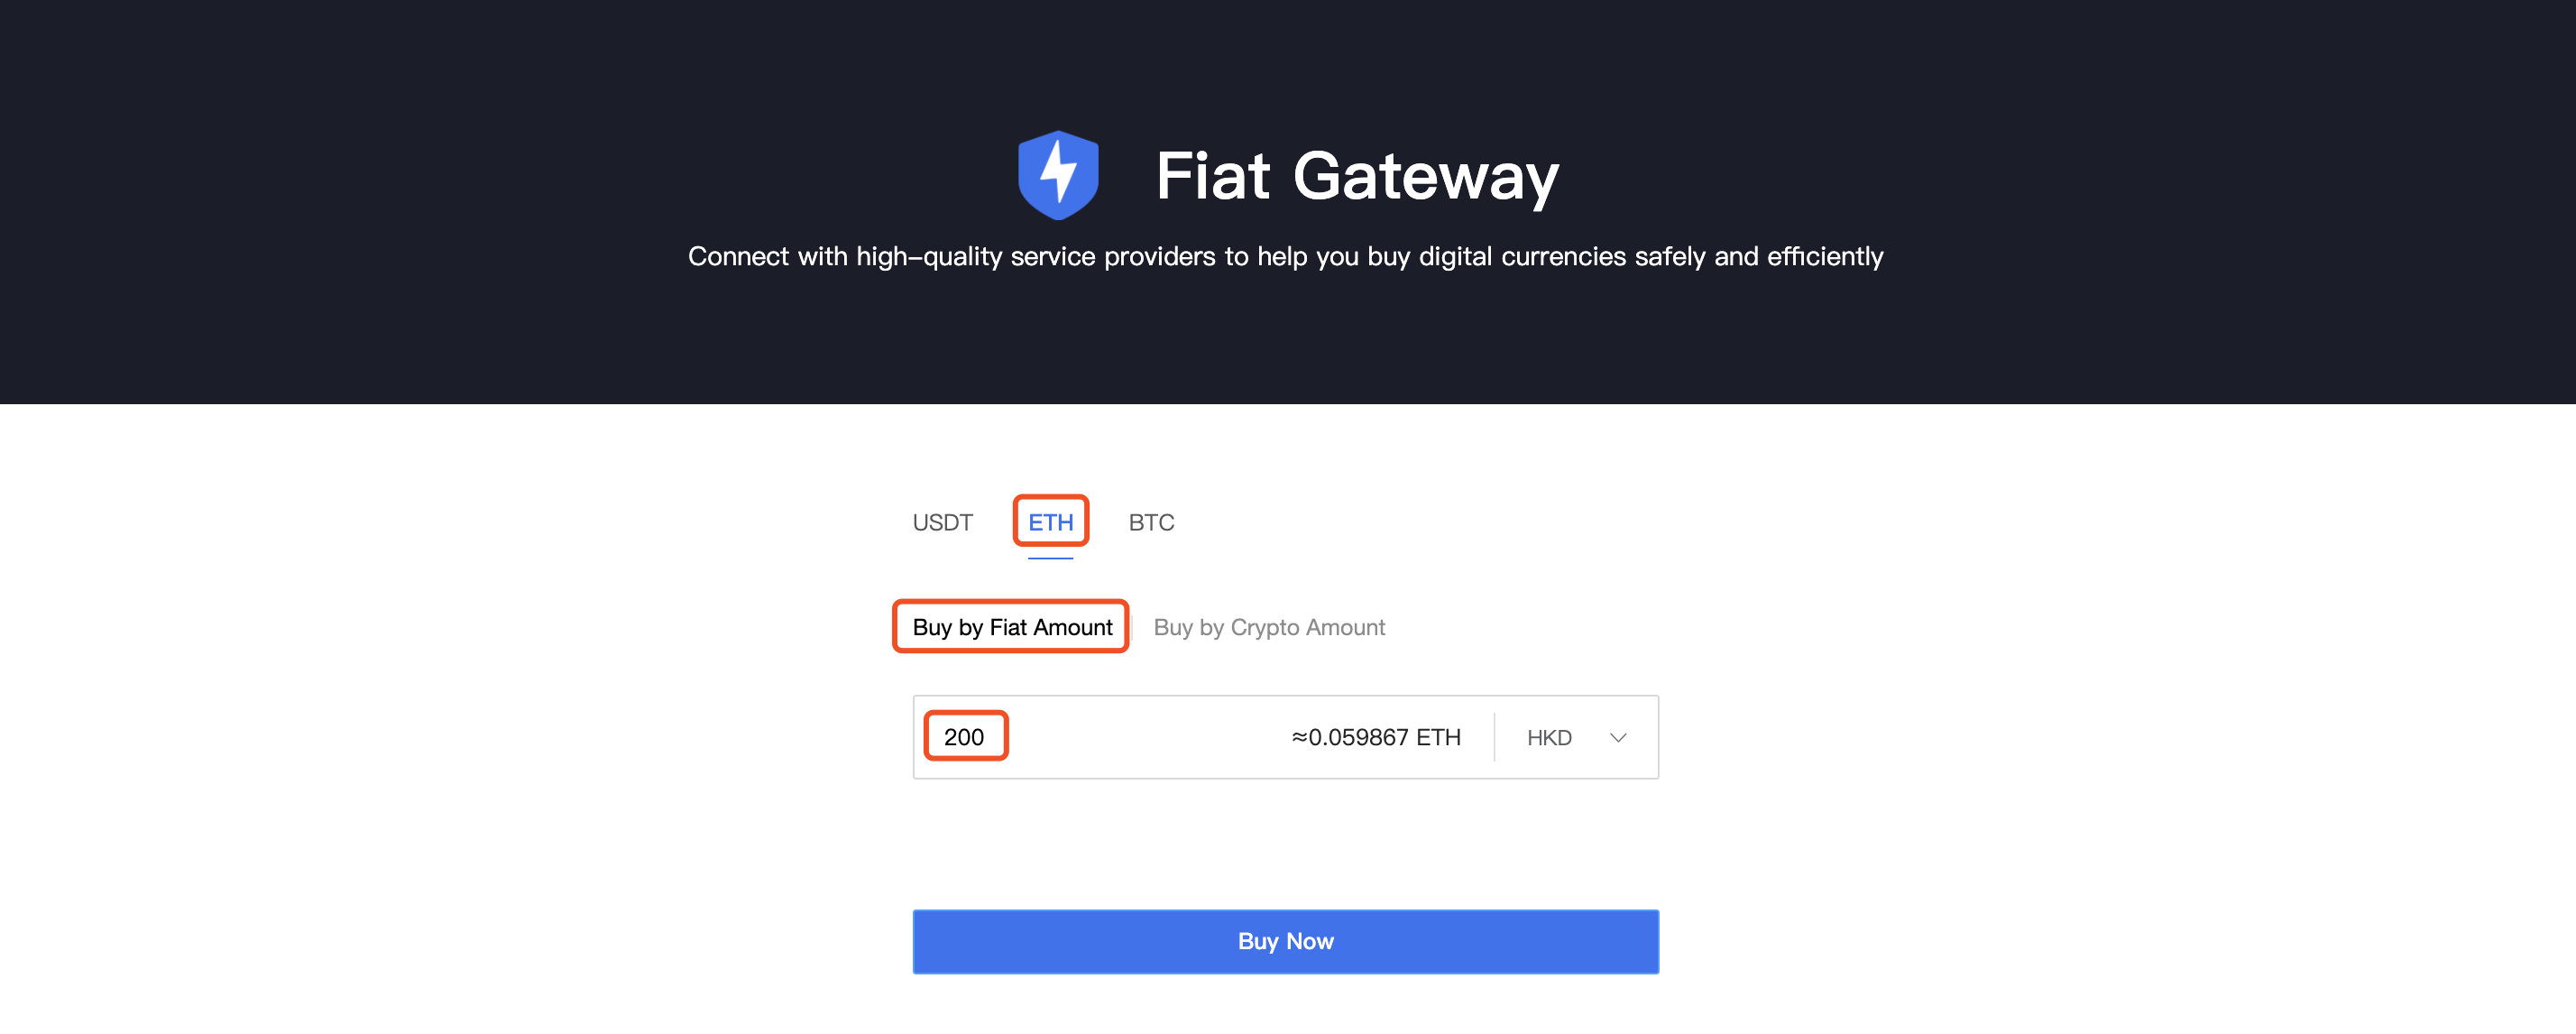The image size is (2576, 1034).
Task: Select Buy by Fiat Amount mode
Action: coord(1011,627)
